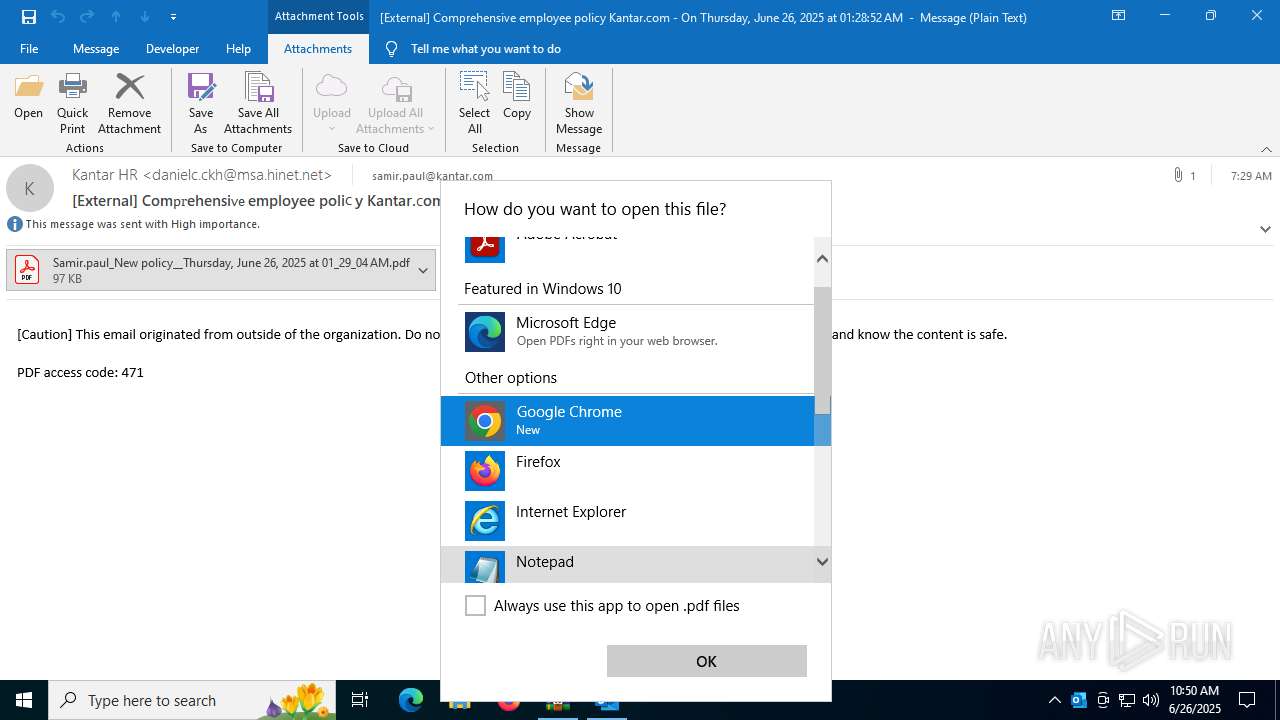Click the paperclip attachment count icon
Image resolution: width=1280 pixels, height=720 pixels.
pos(1178,175)
